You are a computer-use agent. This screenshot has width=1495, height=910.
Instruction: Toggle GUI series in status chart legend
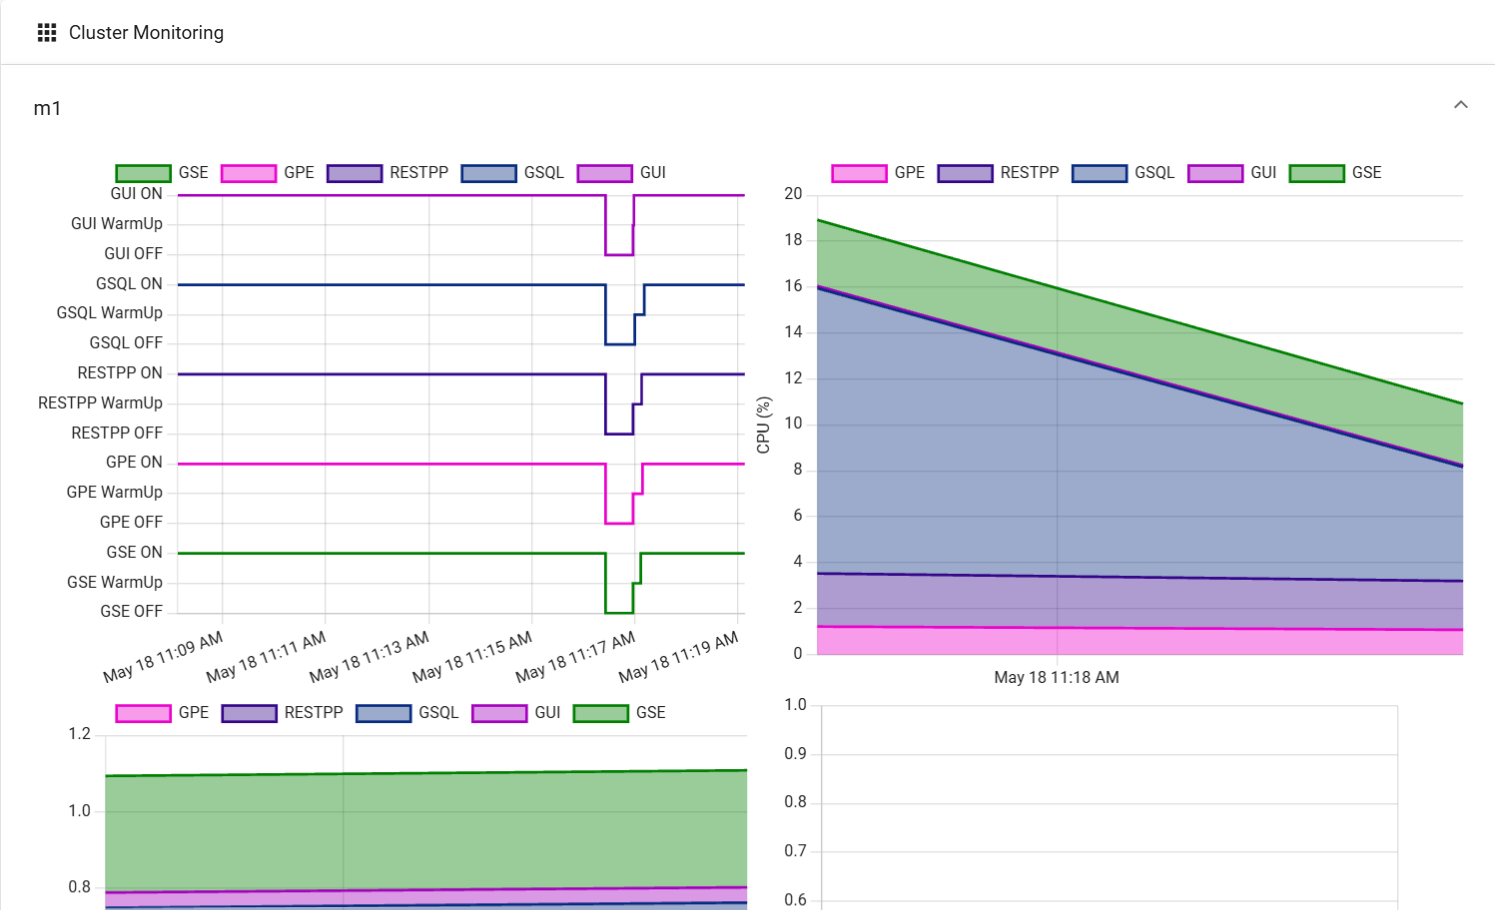622,173
